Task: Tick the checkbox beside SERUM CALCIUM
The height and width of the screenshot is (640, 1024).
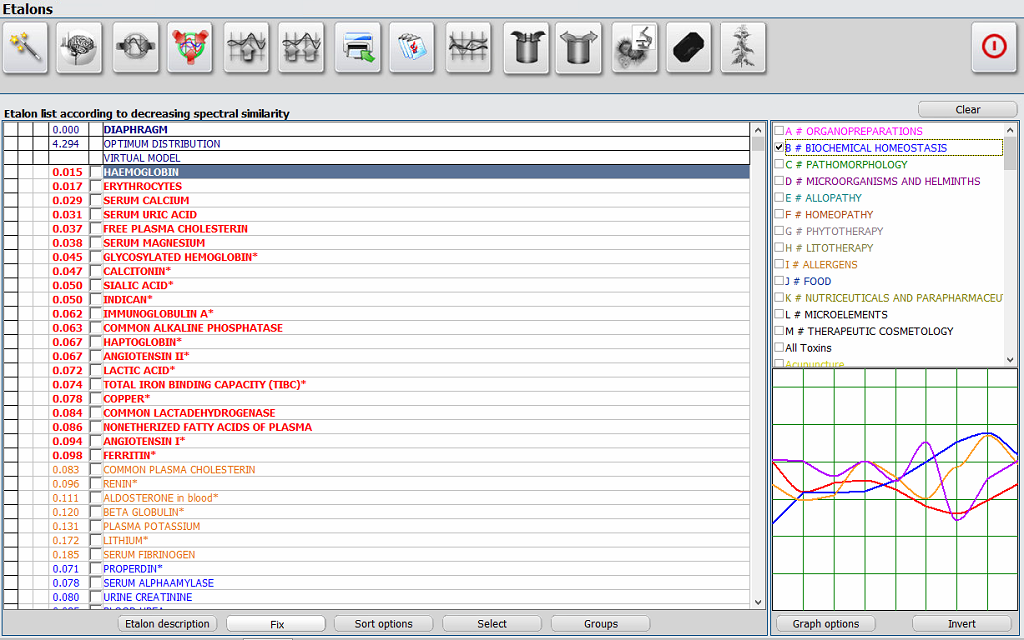Action: tap(96, 201)
